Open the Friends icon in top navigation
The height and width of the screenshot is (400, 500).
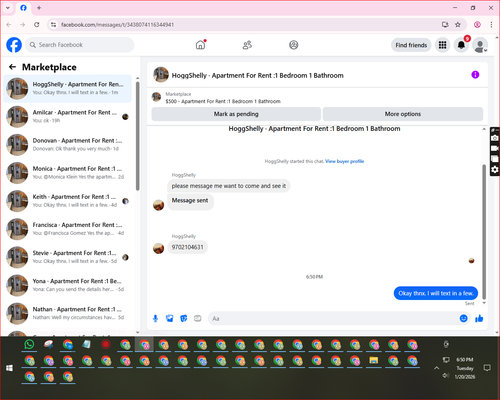tap(247, 45)
